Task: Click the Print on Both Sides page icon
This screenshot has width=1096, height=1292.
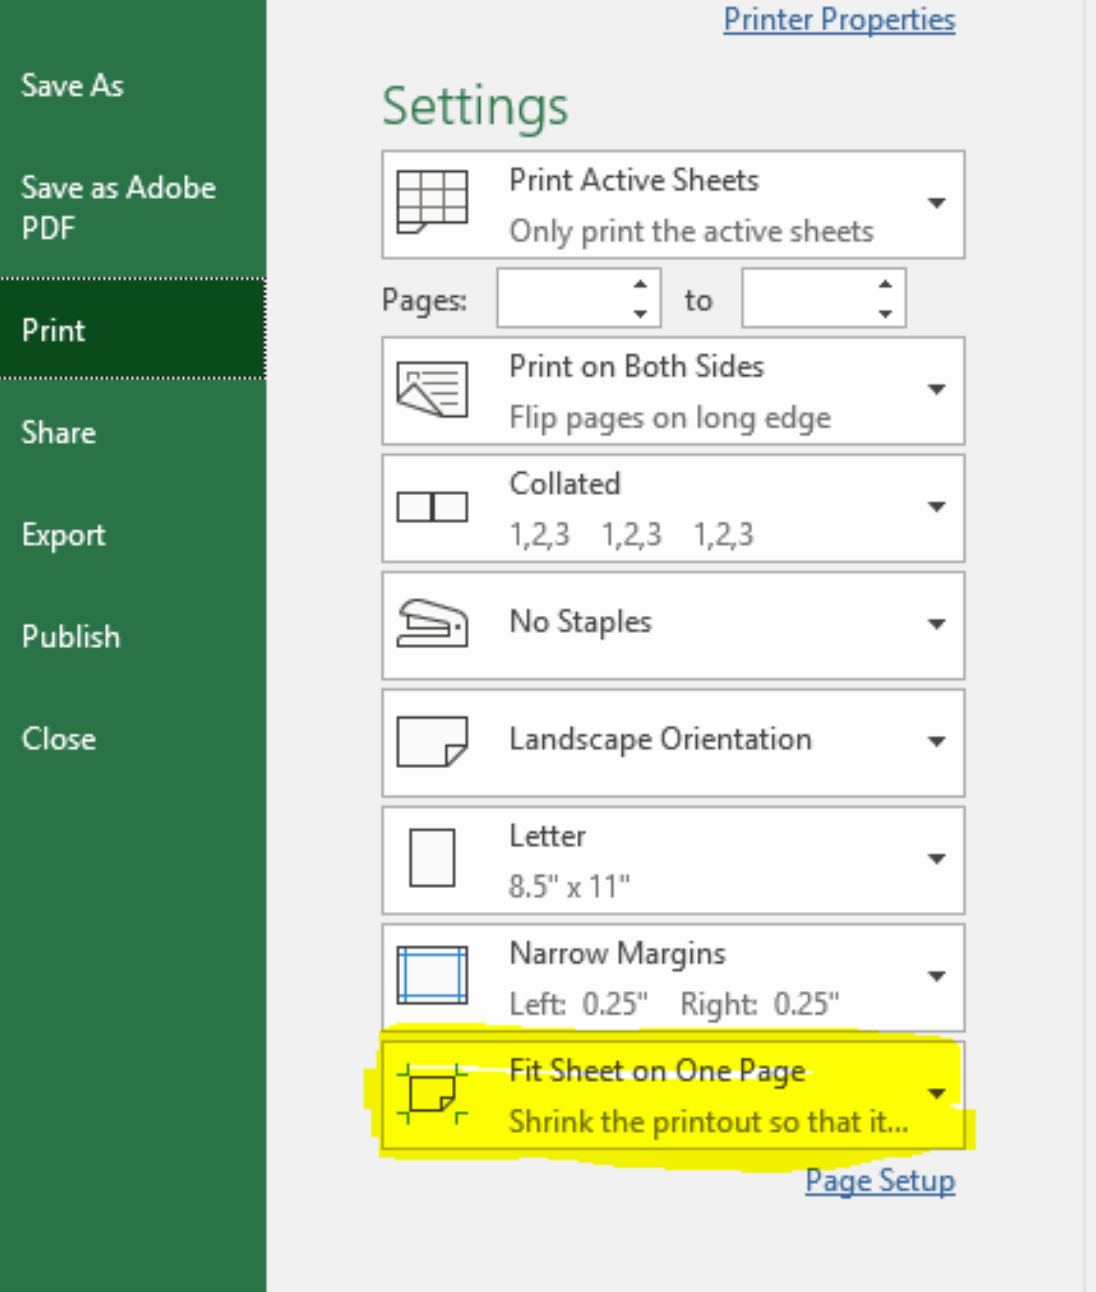Action: (x=432, y=389)
